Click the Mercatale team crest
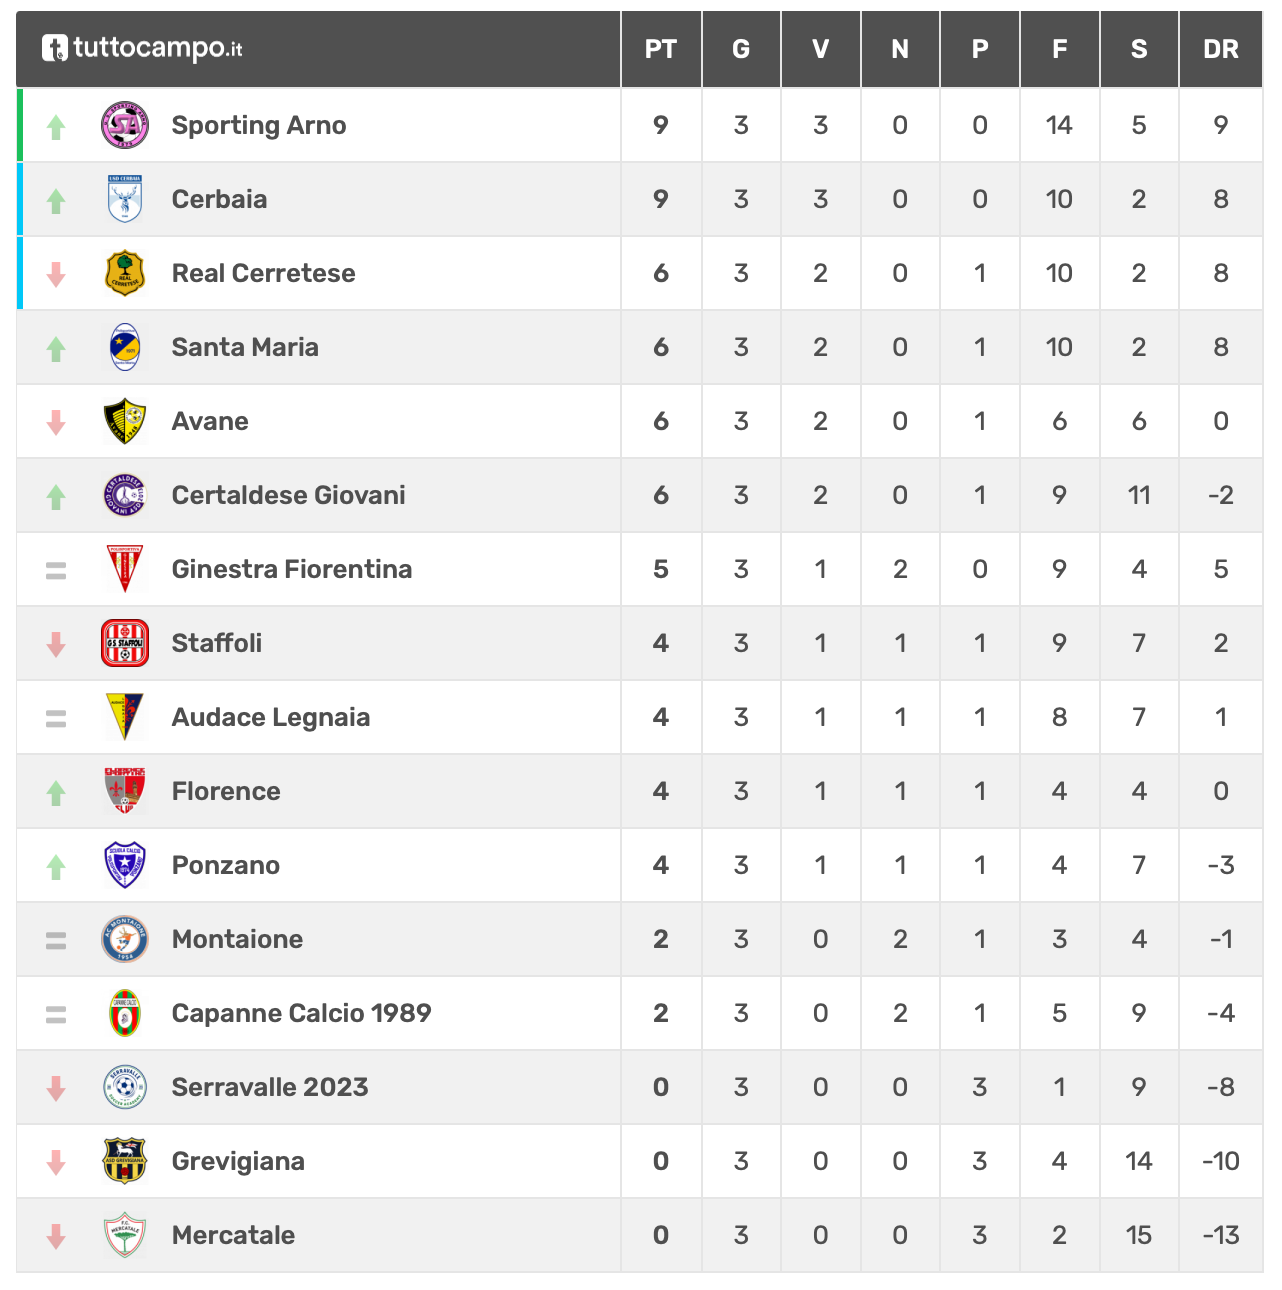Viewport: 1282px width, 1290px height. click(x=125, y=1235)
